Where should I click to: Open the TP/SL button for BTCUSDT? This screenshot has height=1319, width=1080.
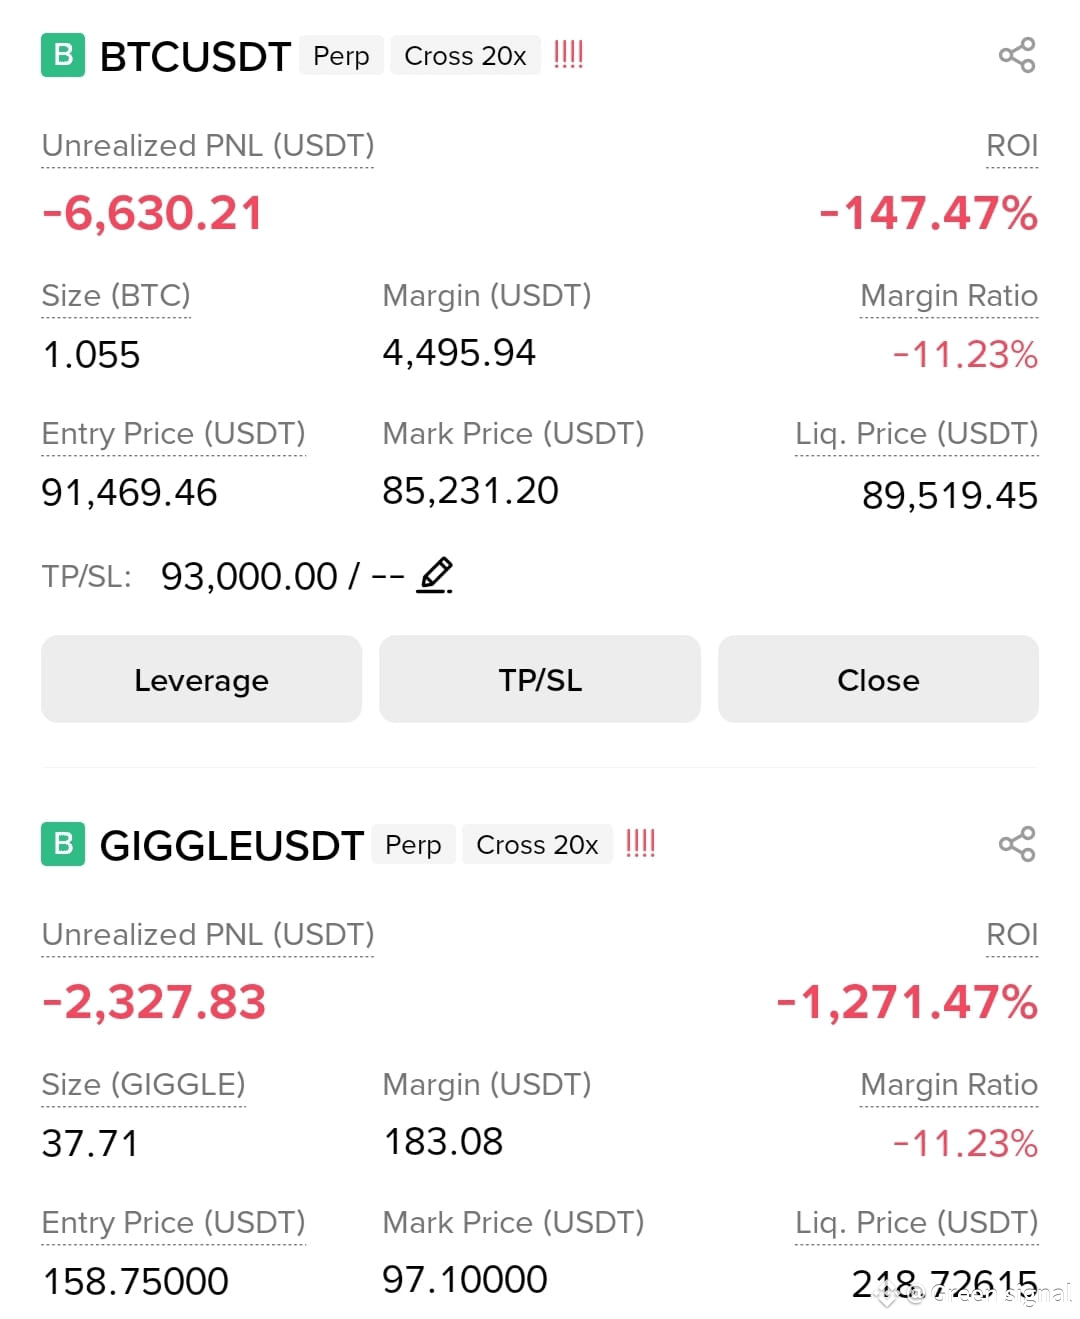coord(540,679)
